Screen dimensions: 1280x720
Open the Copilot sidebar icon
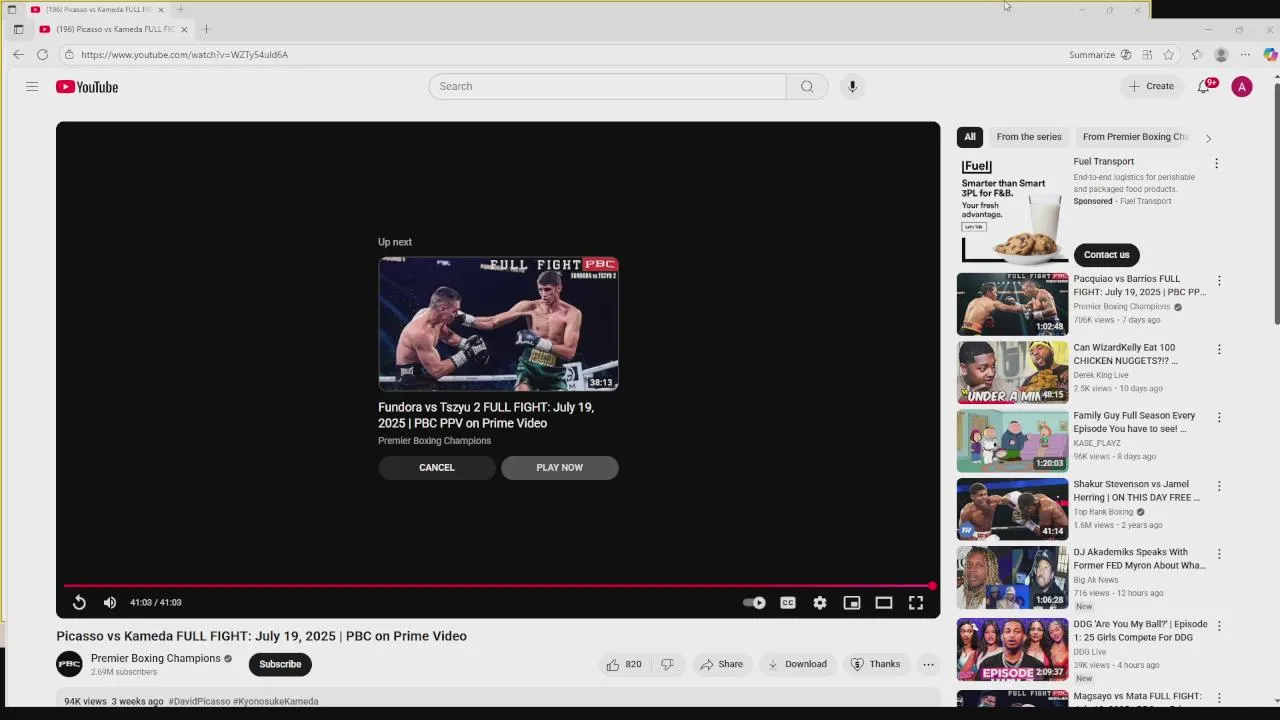(1269, 55)
